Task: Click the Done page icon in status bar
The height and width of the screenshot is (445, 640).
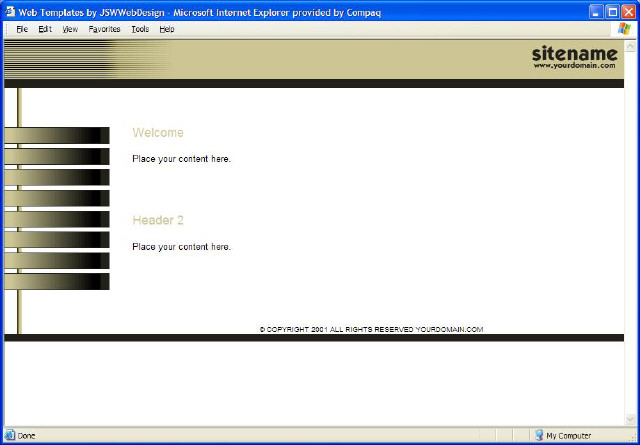Action: [x=10, y=436]
